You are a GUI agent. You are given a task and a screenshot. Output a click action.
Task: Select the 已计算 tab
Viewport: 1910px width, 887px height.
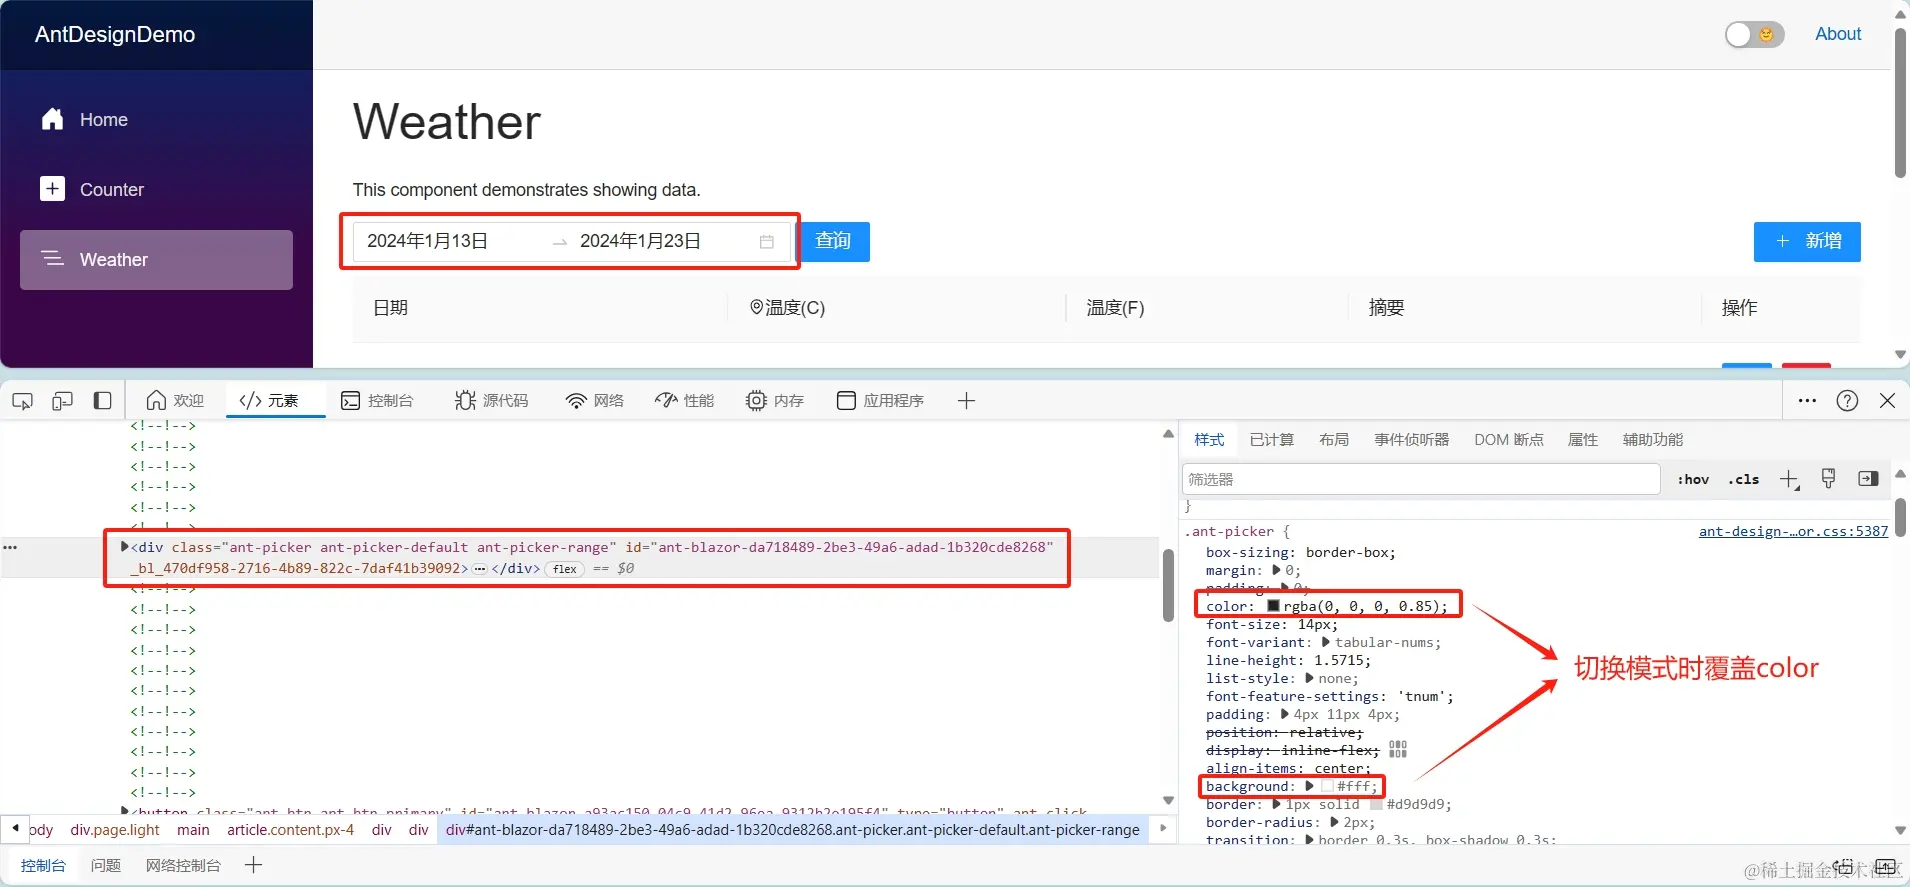[x=1271, y=440]
